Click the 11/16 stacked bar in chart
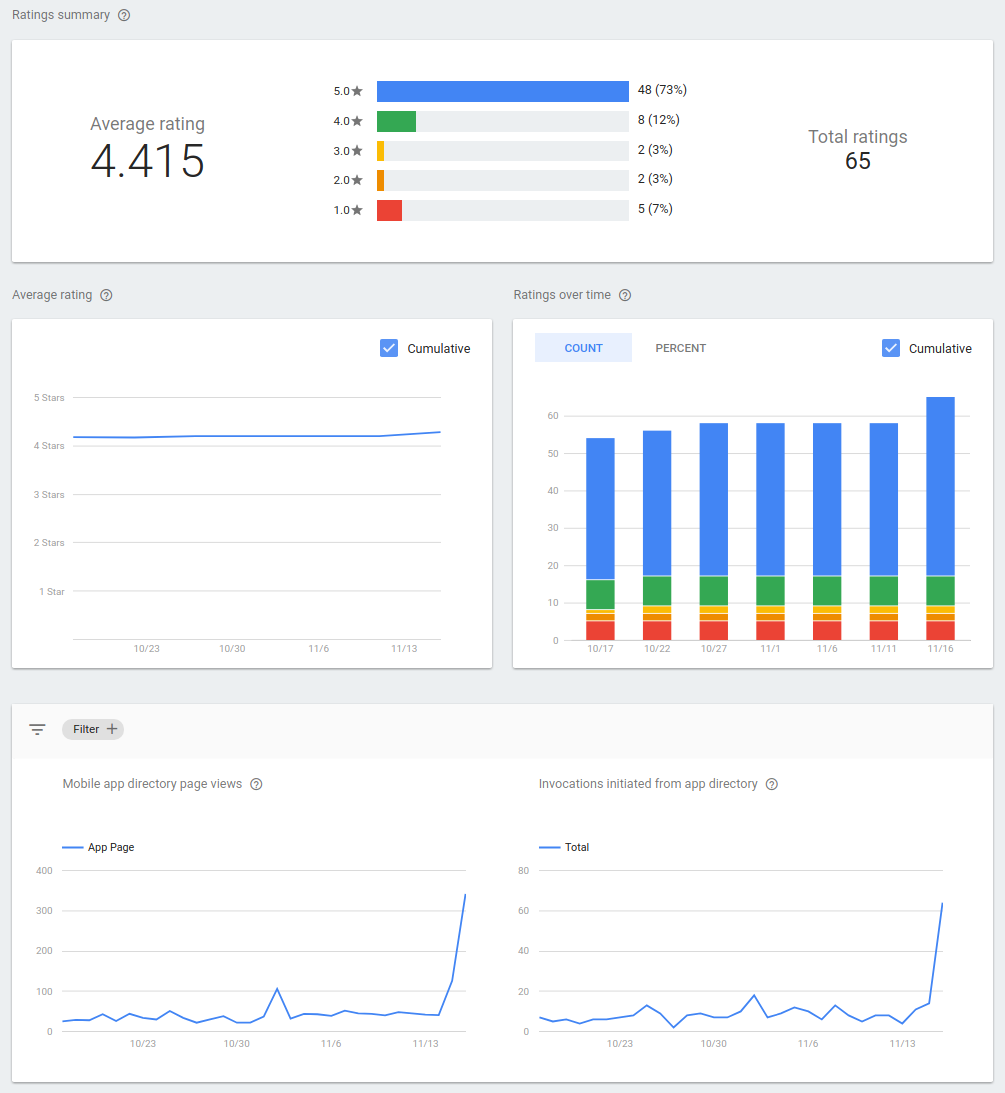The image size is (1005, 1093). [940, 518]
